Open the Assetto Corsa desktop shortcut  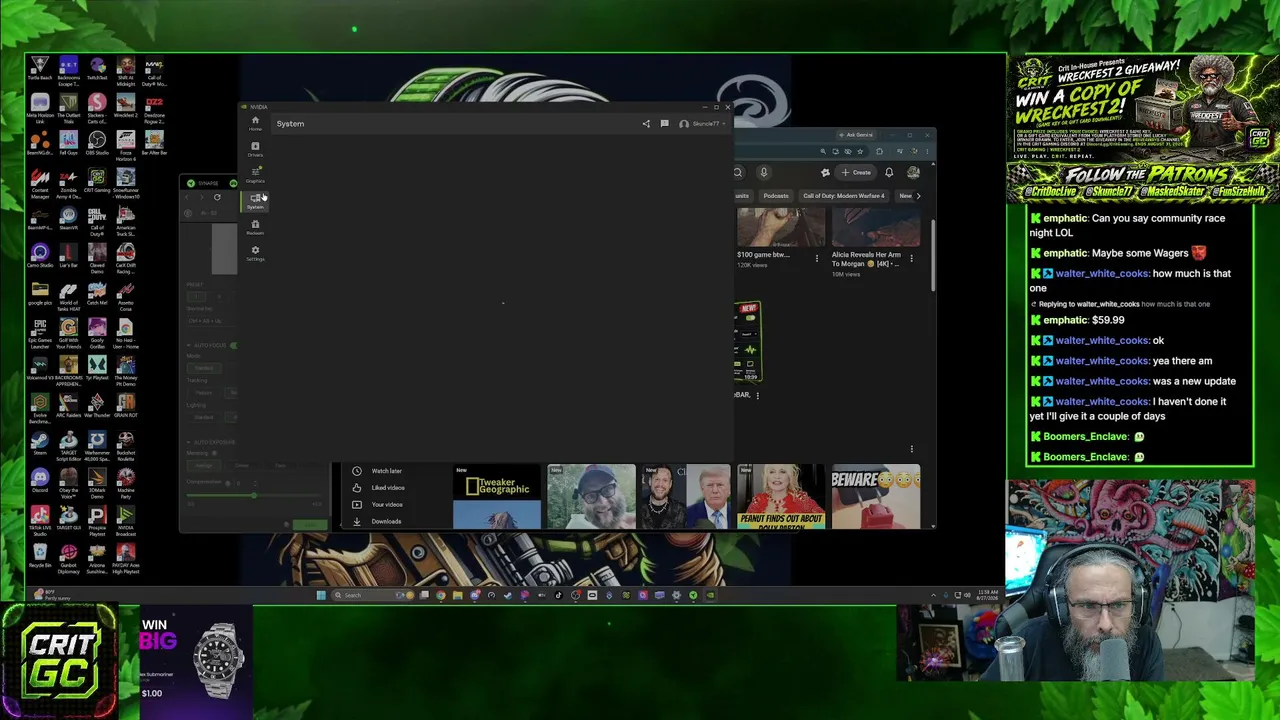point(126,298)
